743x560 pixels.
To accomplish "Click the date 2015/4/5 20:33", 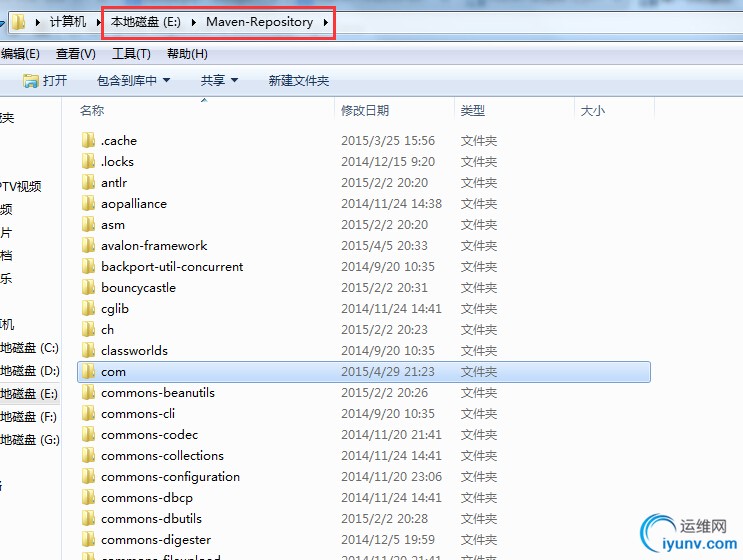I will click(x=384, y=246).
